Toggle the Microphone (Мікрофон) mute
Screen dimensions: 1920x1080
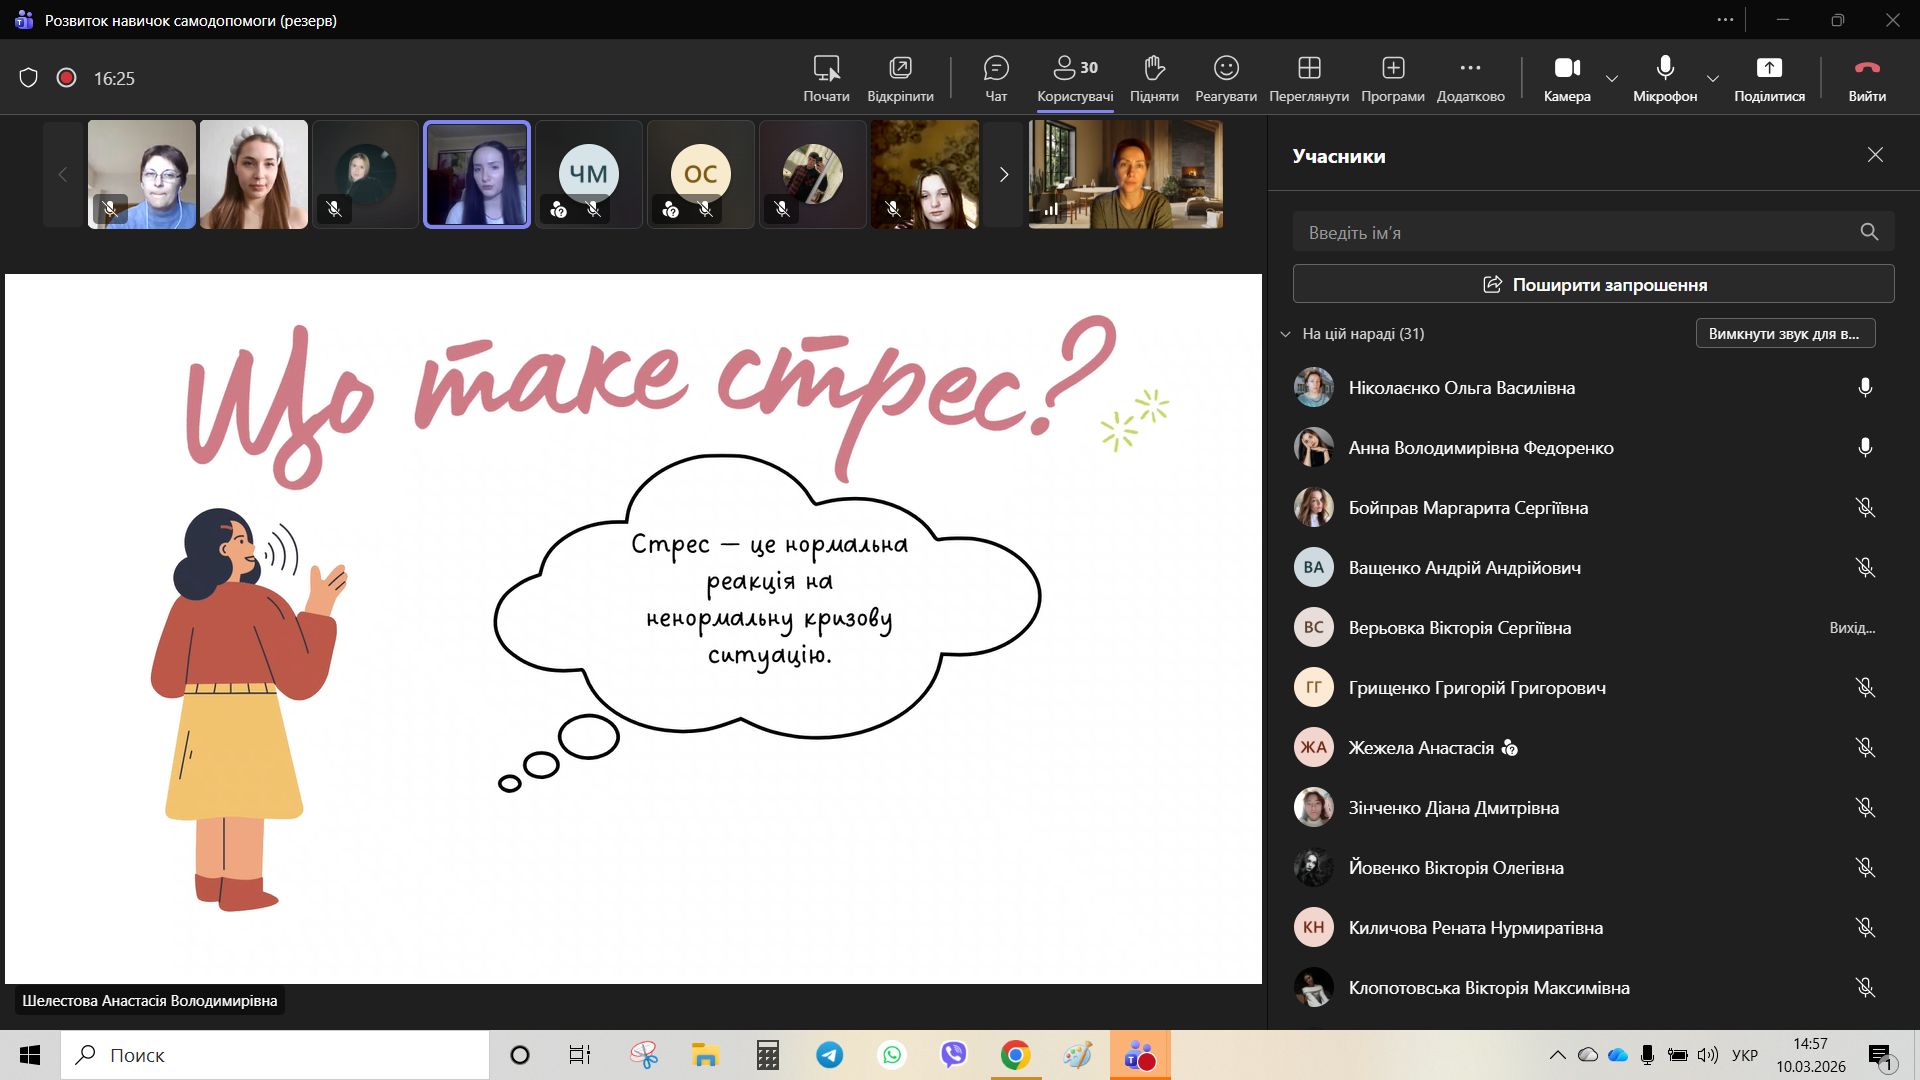[x=1665, y=78]
